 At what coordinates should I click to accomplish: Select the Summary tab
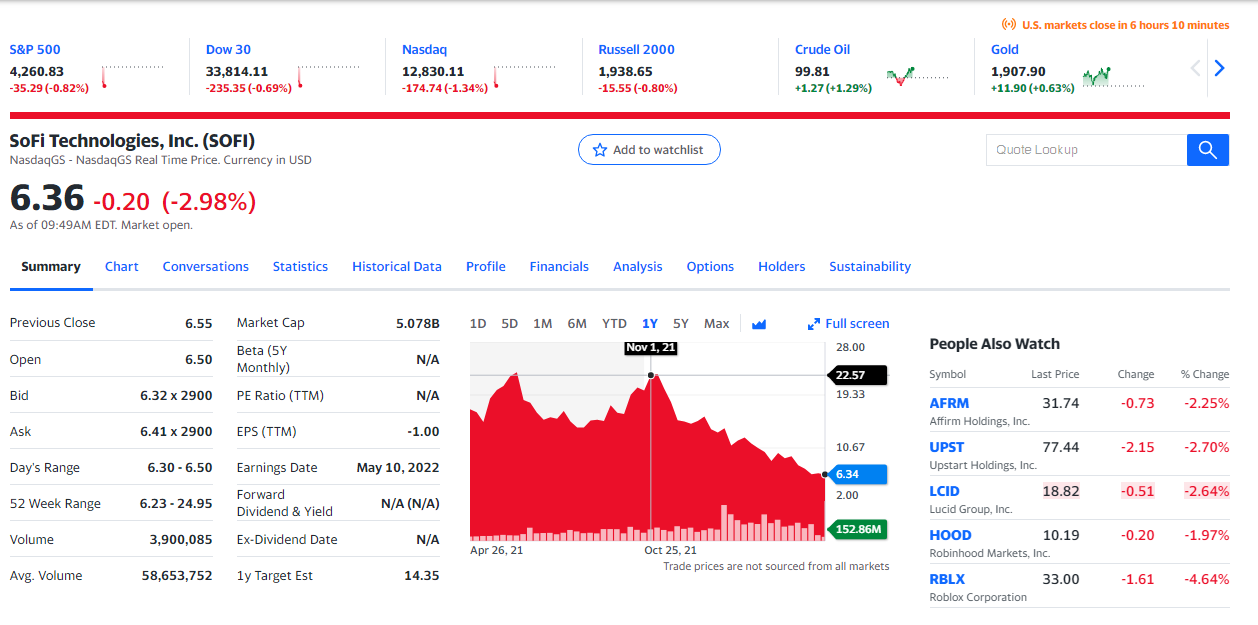point(51,267)
